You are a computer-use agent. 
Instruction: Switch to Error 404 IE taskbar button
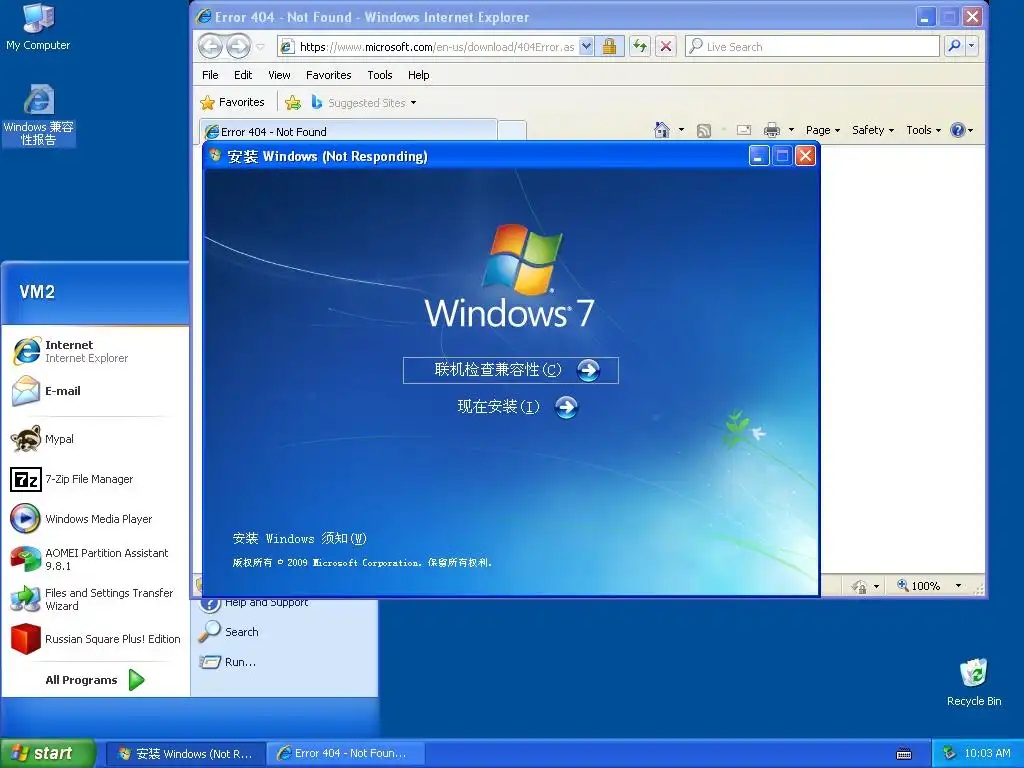click(x=345, y=754)
